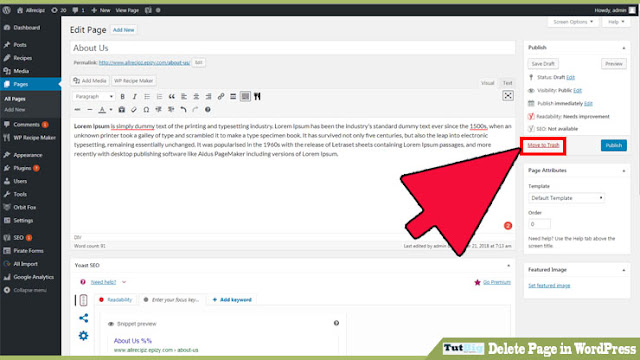Align text center
The width and height of the screenshot is (640, 360).
[196, 96]
